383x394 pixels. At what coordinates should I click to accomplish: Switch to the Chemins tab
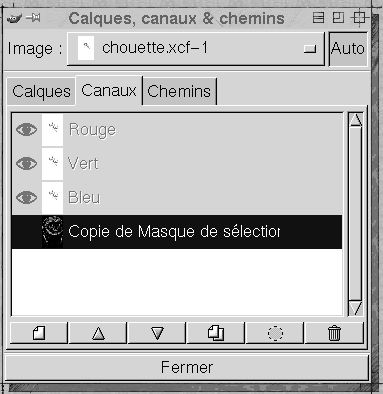179,91
